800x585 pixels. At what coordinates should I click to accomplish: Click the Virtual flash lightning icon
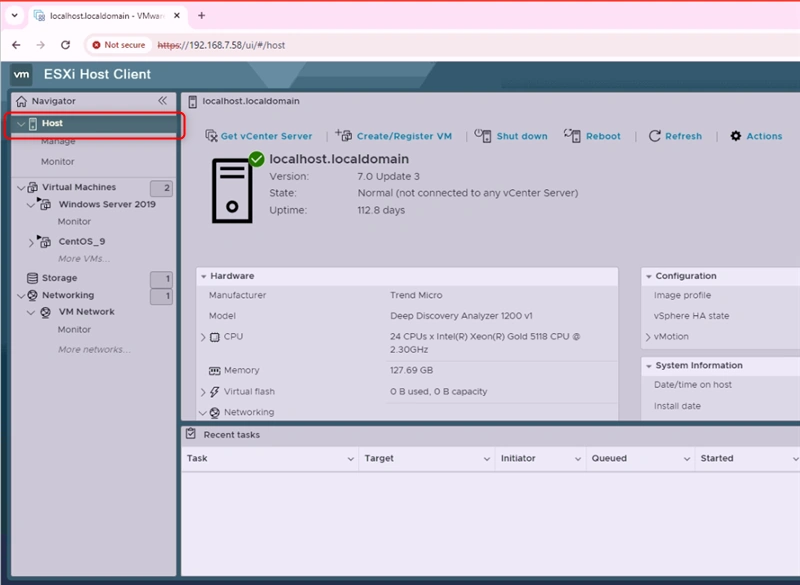pyautogui.click(x=215, y=392)
